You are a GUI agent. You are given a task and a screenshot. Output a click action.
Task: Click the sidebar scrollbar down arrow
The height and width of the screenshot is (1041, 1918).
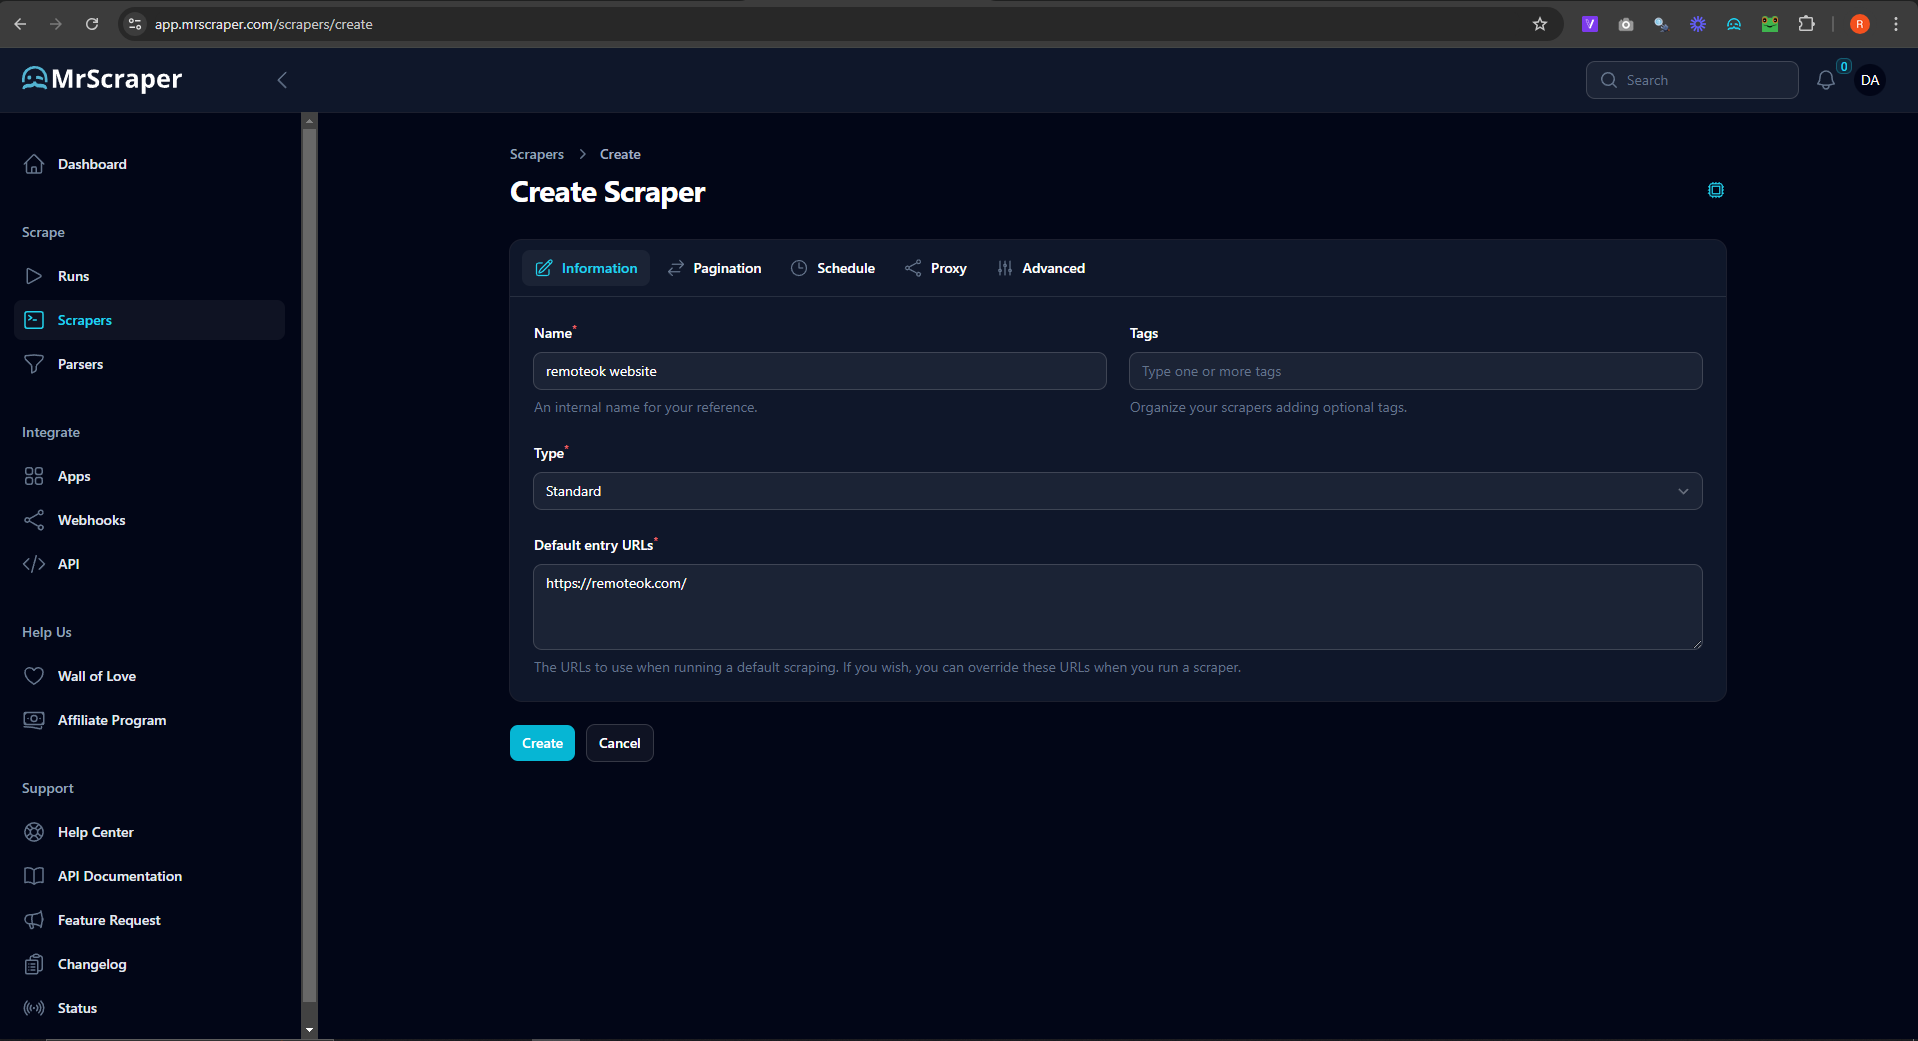tap(309, 1029)
